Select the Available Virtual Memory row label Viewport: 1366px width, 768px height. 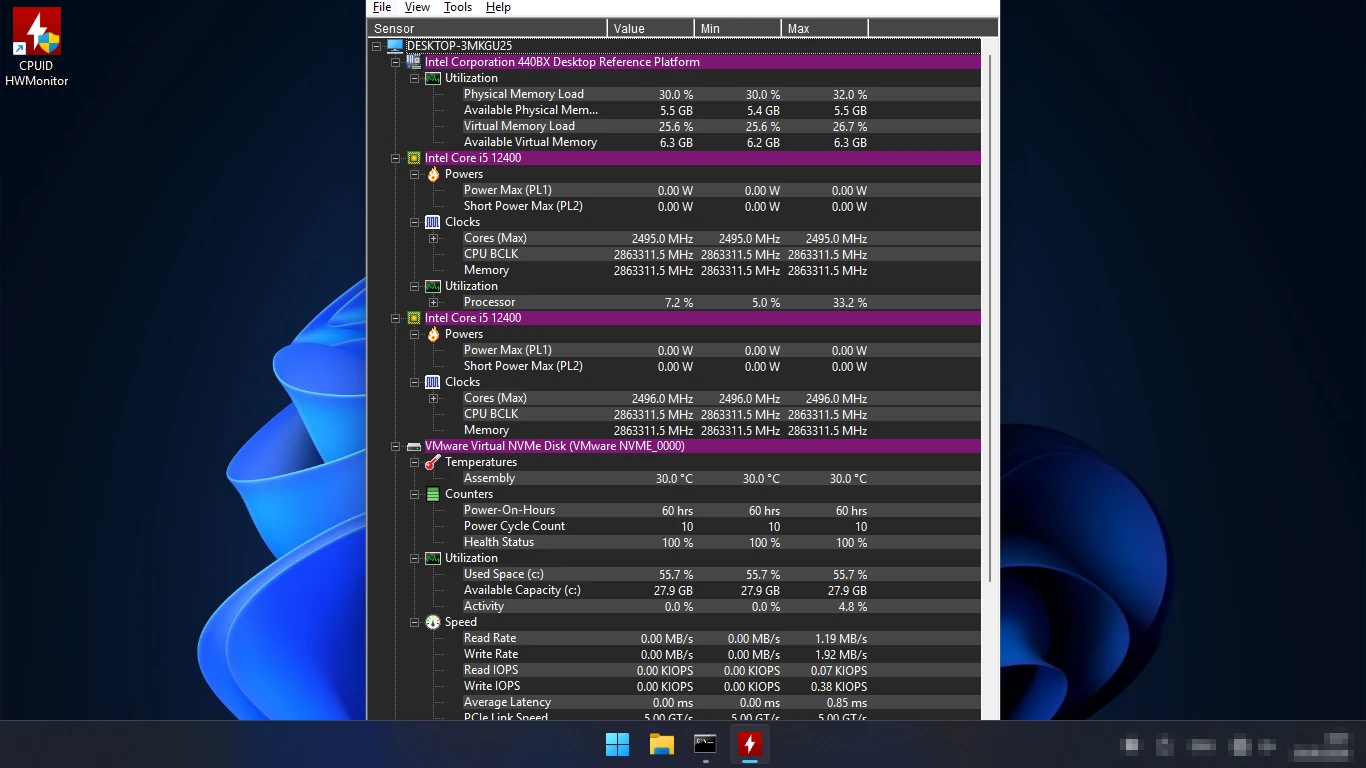click(x=530, y=142)
